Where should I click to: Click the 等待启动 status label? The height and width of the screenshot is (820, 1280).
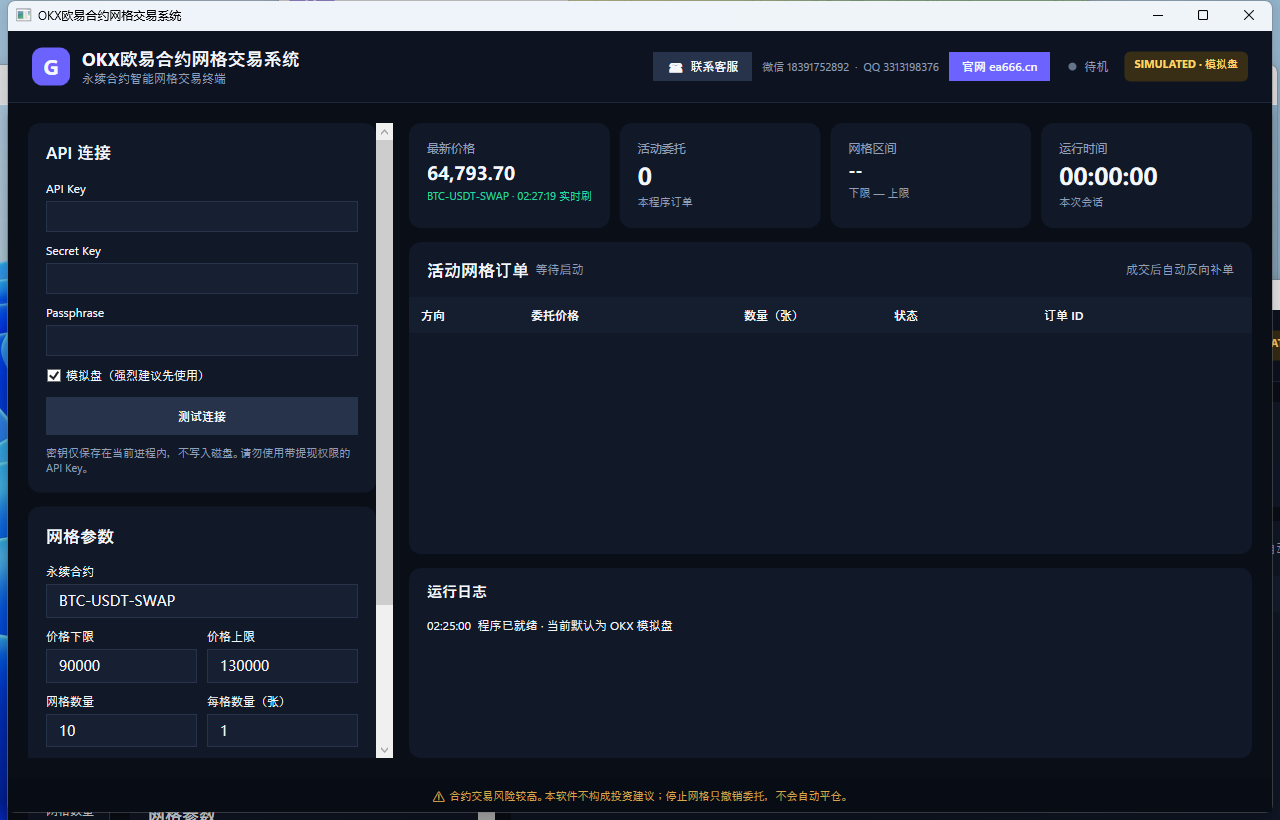[559, 270]
